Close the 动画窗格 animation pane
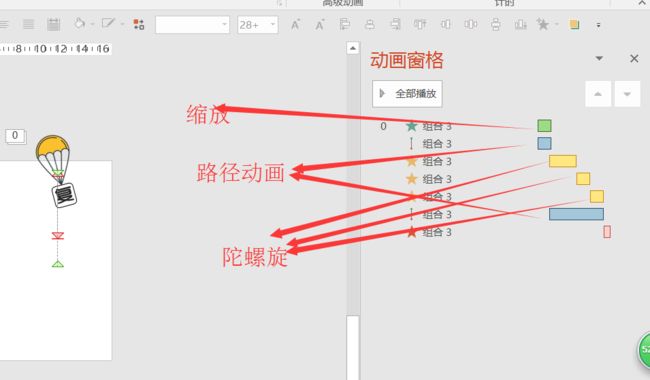The height and width of the screenshot is (380, 650). click(x=634, y=58)
